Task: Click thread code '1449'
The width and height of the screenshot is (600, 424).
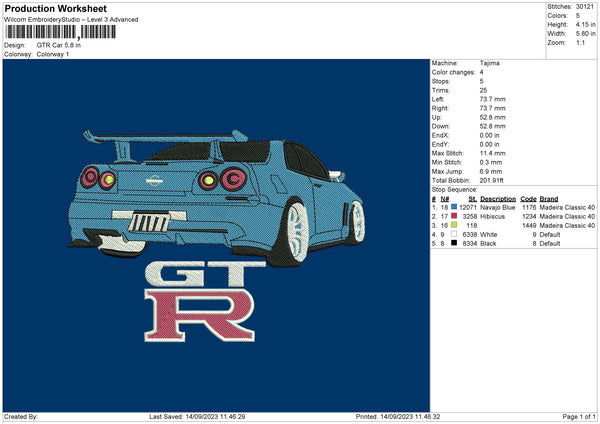Action: [x=529, y=225]
